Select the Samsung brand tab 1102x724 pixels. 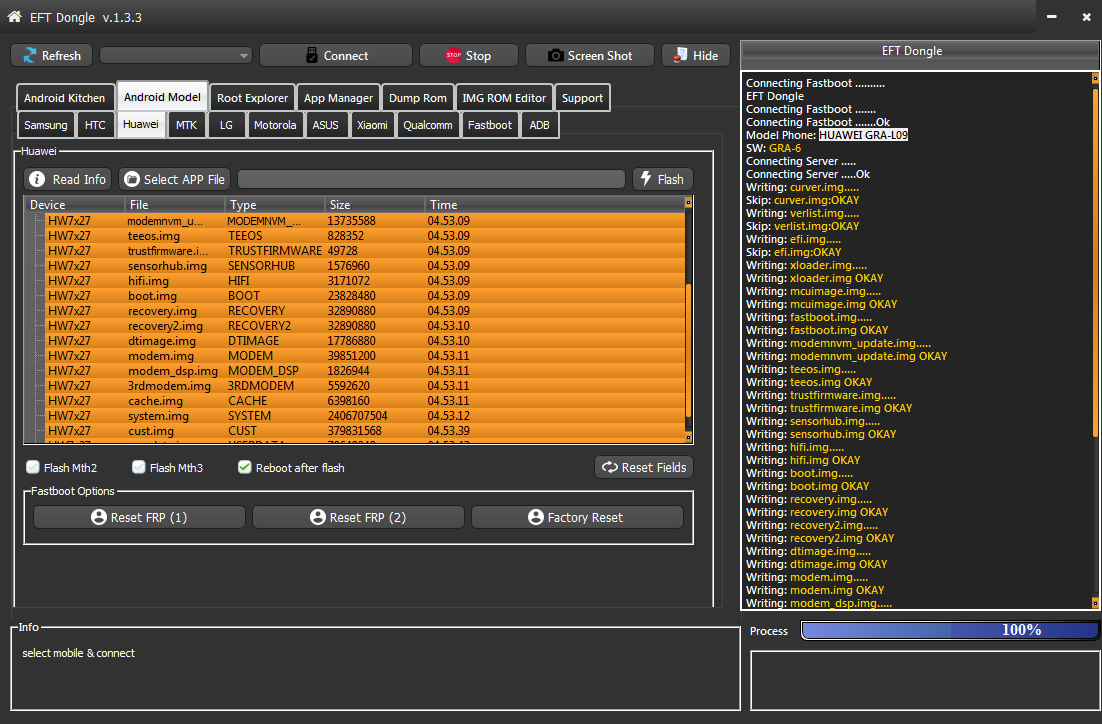coord(46,125)
